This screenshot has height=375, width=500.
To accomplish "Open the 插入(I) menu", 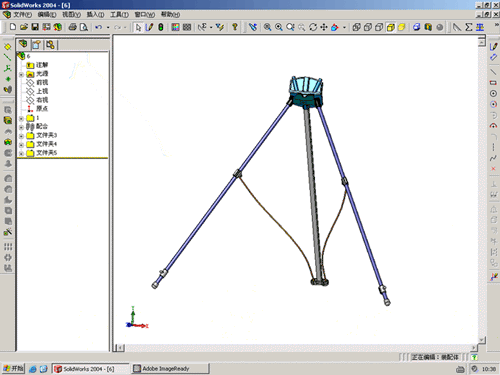I will pyautogui.click(x=95, y=14).
